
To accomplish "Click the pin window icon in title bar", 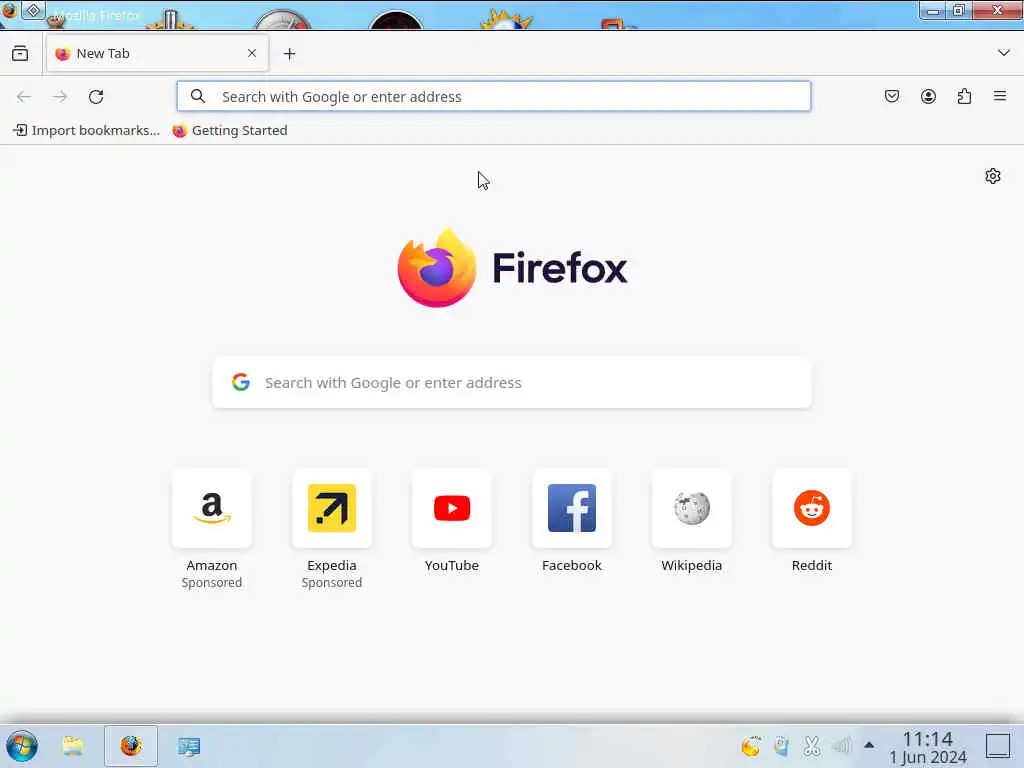I will click(33, 10).
